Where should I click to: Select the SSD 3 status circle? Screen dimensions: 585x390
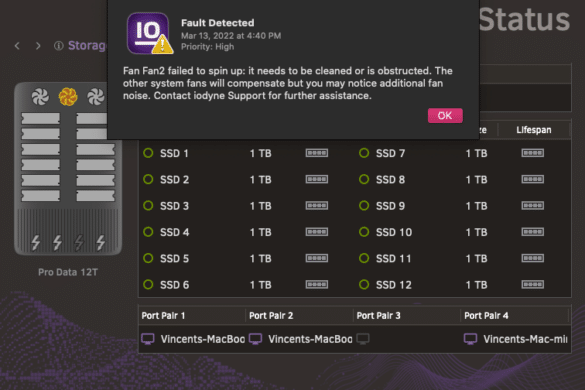pos(148,206)
